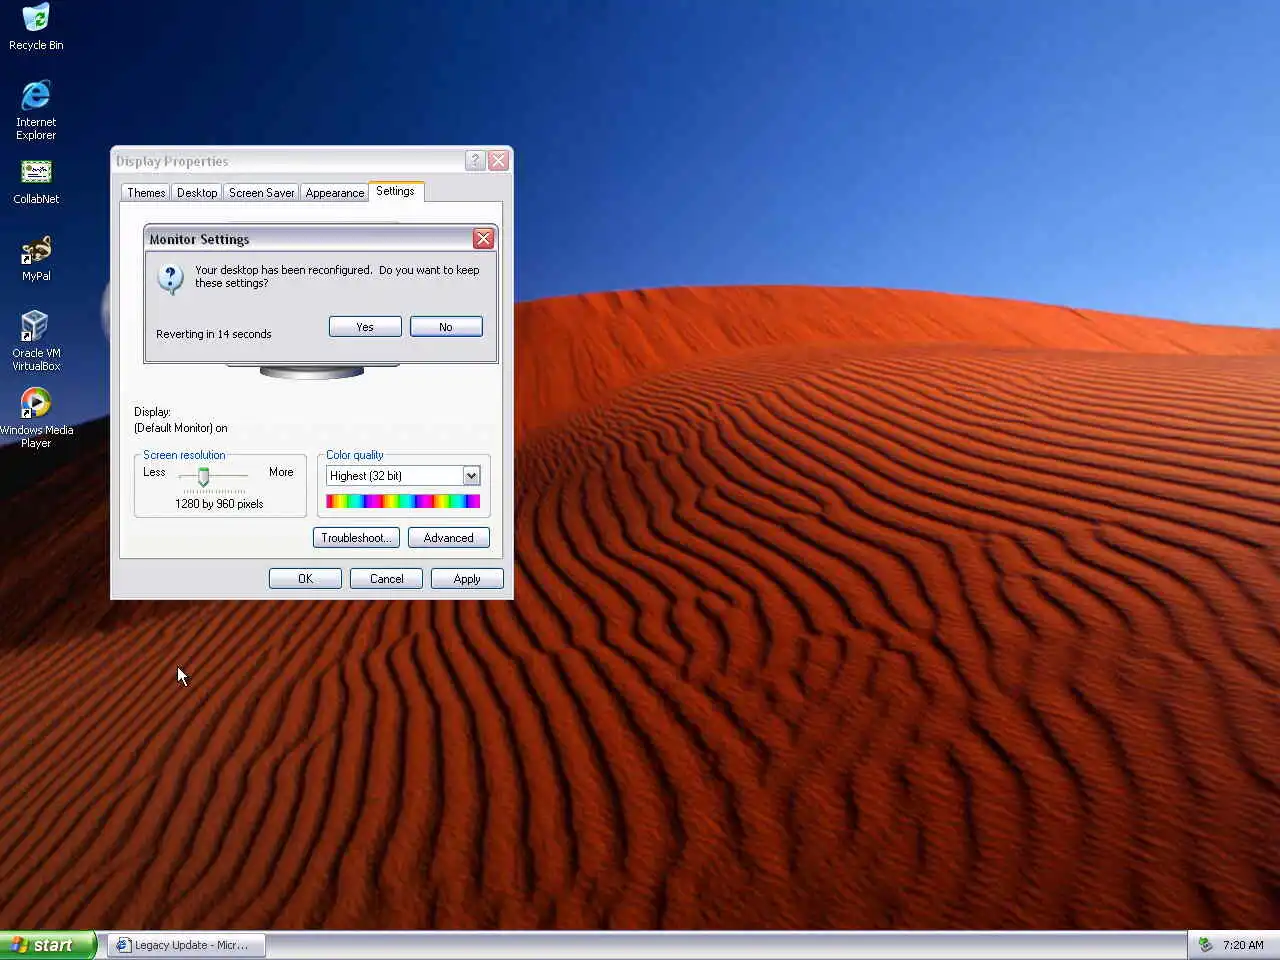Viewport: 1280px width, 960px height.
Task: Close the Monitor Settings dialog
Action: (484, 239)
